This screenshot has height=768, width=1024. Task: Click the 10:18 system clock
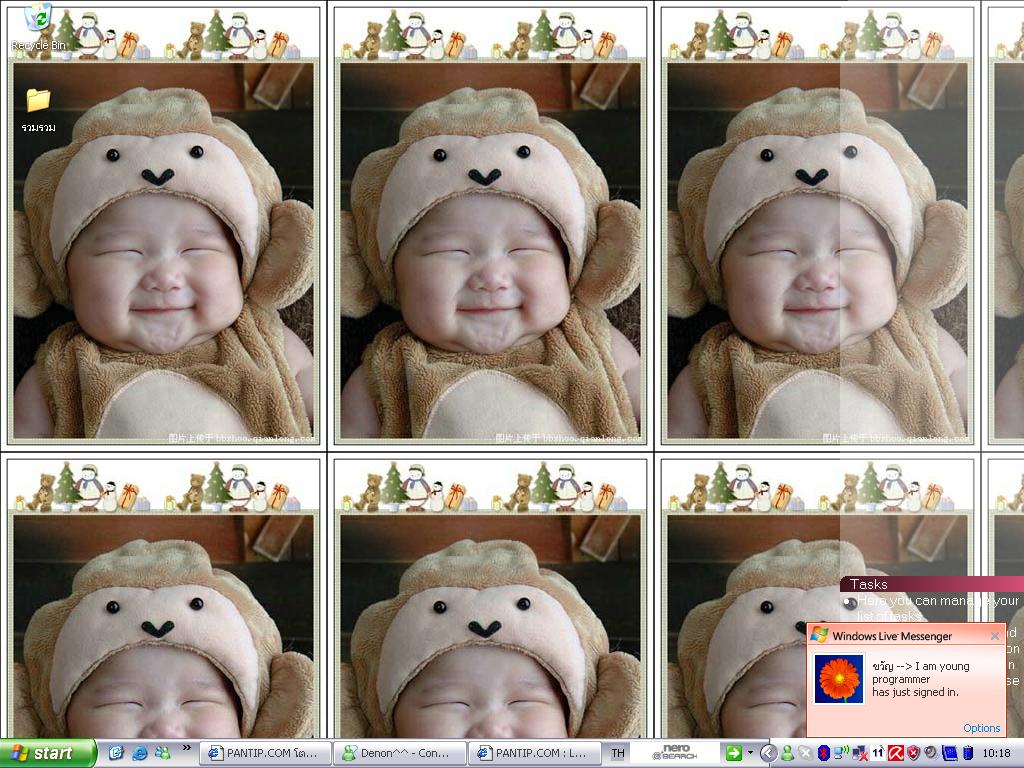pyautogui.click(x=997, y=753)
